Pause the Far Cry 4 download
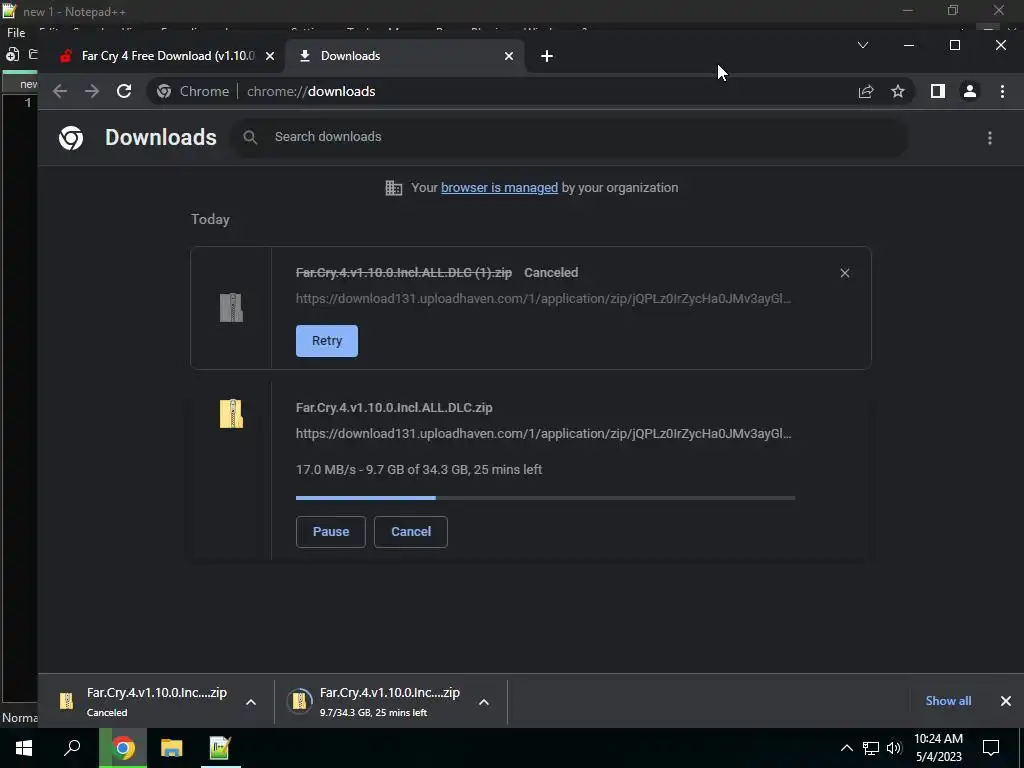This screenshot has width=1024, height=768. [330, 532]
